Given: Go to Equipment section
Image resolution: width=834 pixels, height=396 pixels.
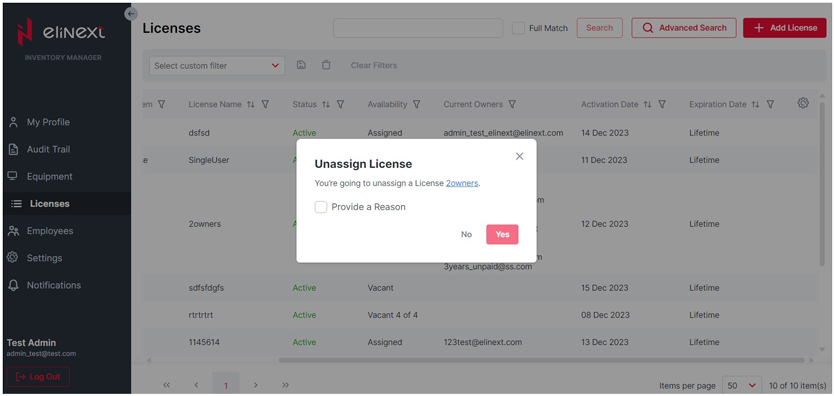Looking at the screenshot, I should [x=49, y=176].
